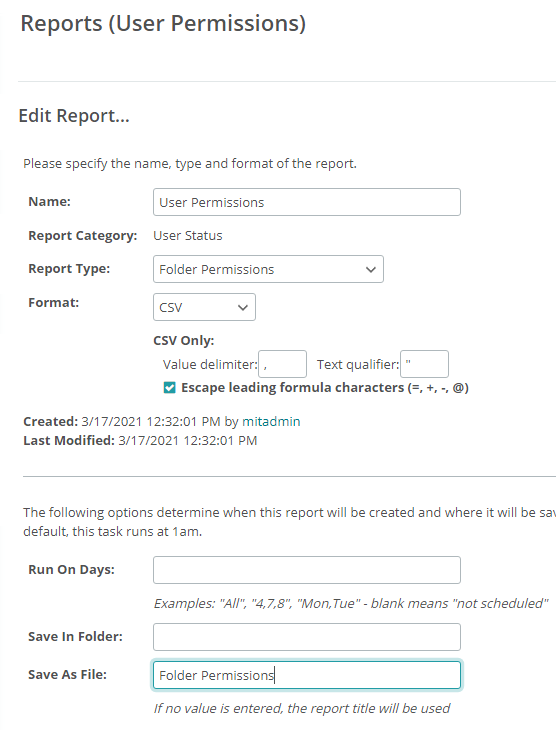Click the Save In Folder field

pyautogui.click(x=306, y=637)
